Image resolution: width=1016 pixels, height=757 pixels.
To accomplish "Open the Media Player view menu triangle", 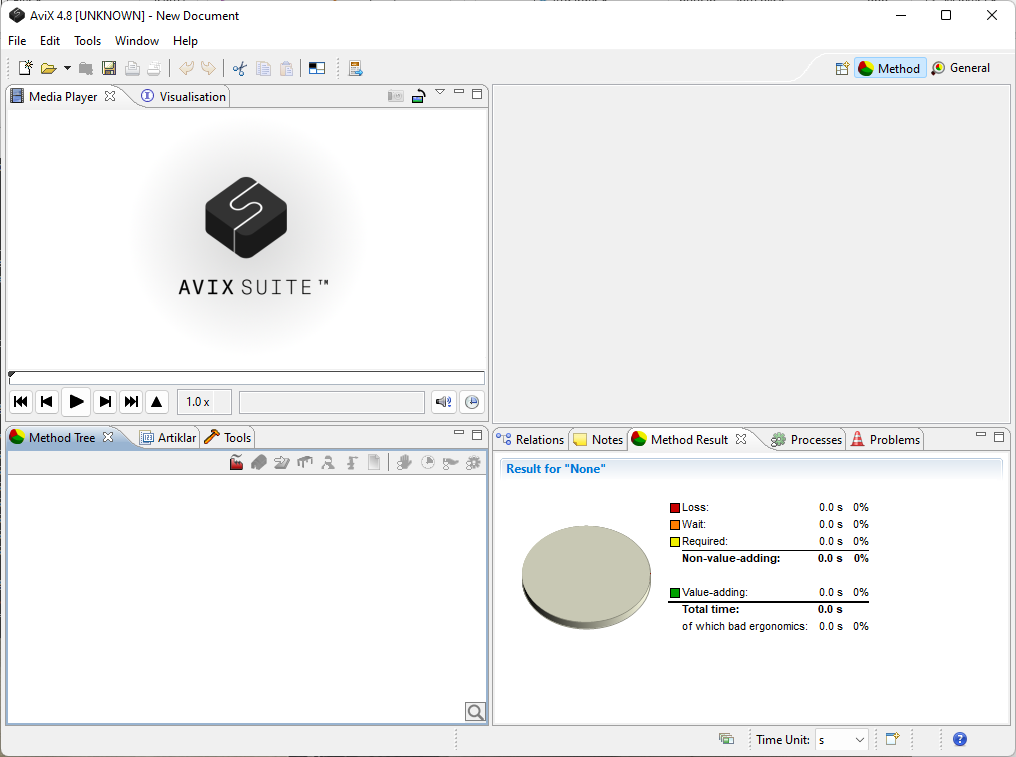I will tap(439, 93).
